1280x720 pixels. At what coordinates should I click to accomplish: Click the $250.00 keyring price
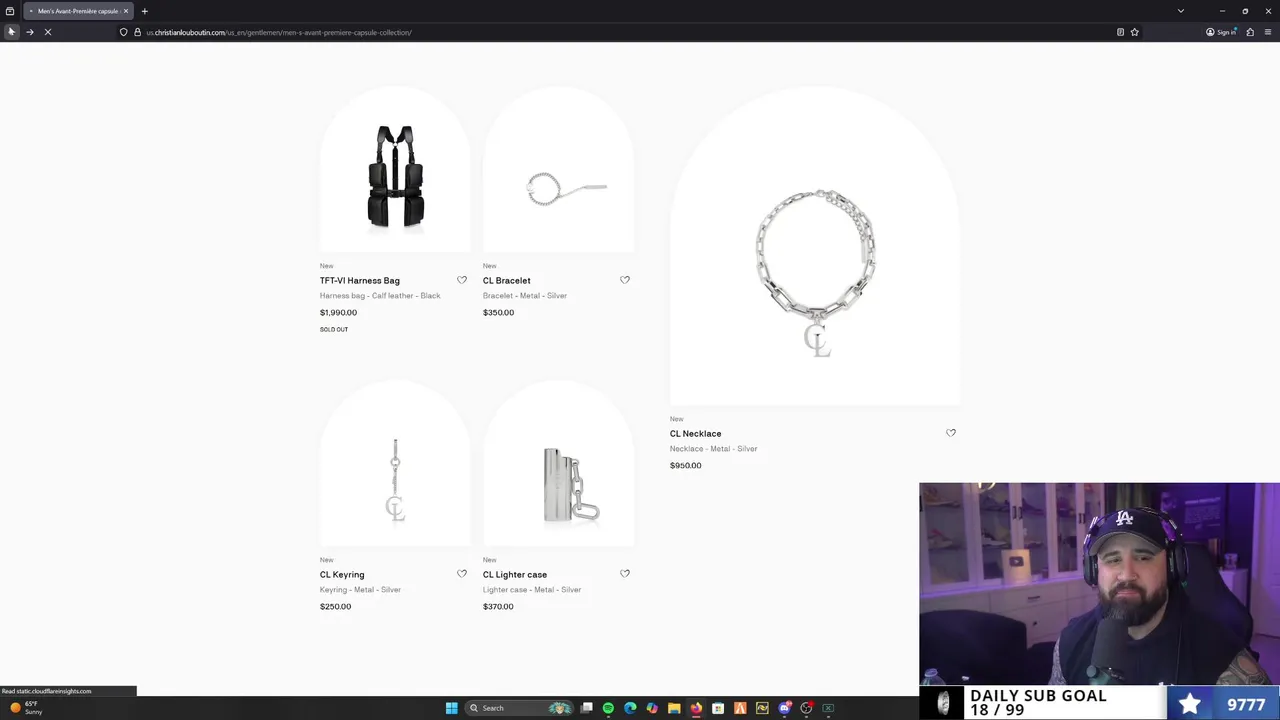[x=336, y=607]
